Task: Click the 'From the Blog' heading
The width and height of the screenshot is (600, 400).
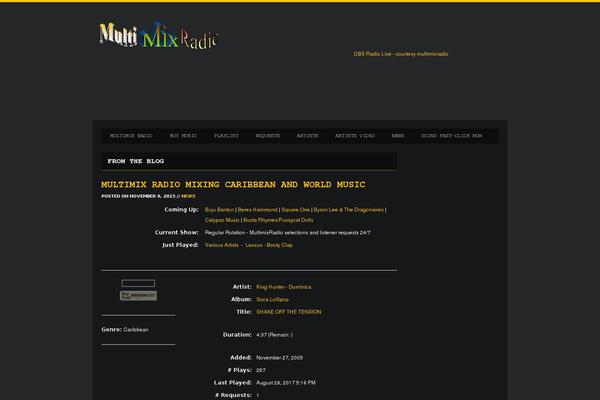Action: click(136, 161)
